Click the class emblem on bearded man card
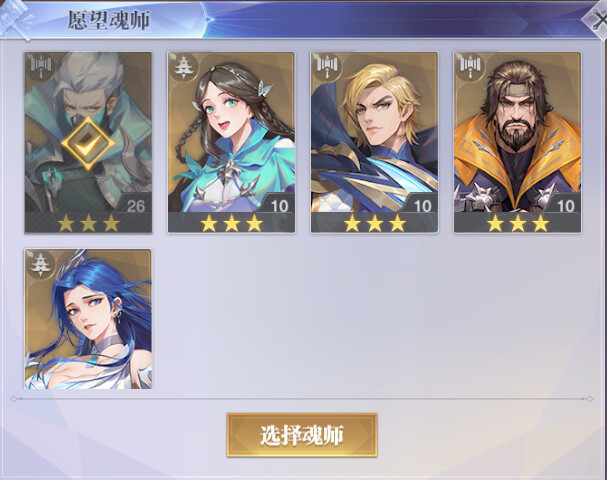This screenshot has width=607, height=480. (x=470, y=65)
